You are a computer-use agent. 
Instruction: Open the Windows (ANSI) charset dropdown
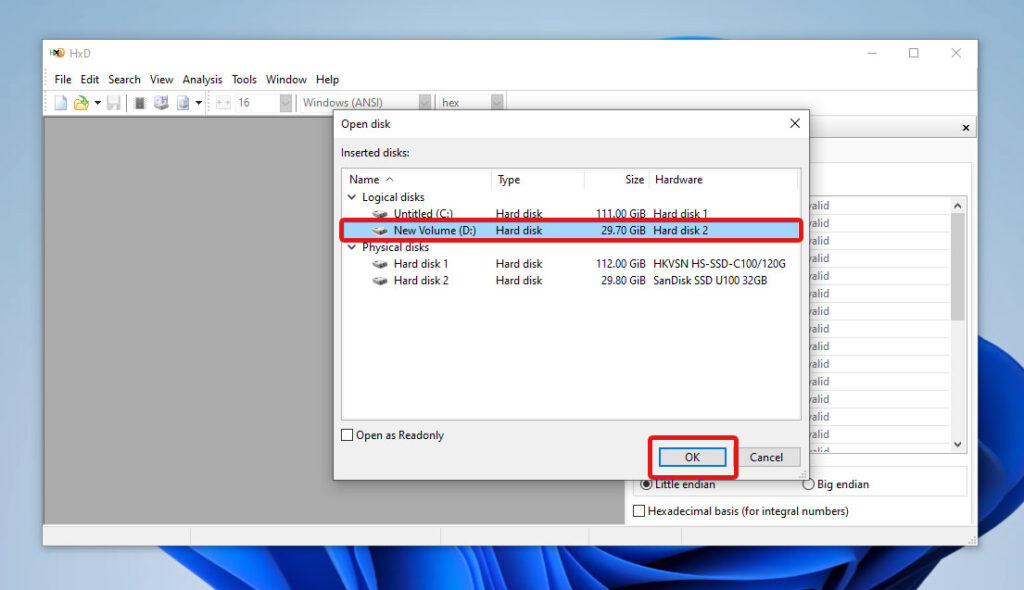424,103
